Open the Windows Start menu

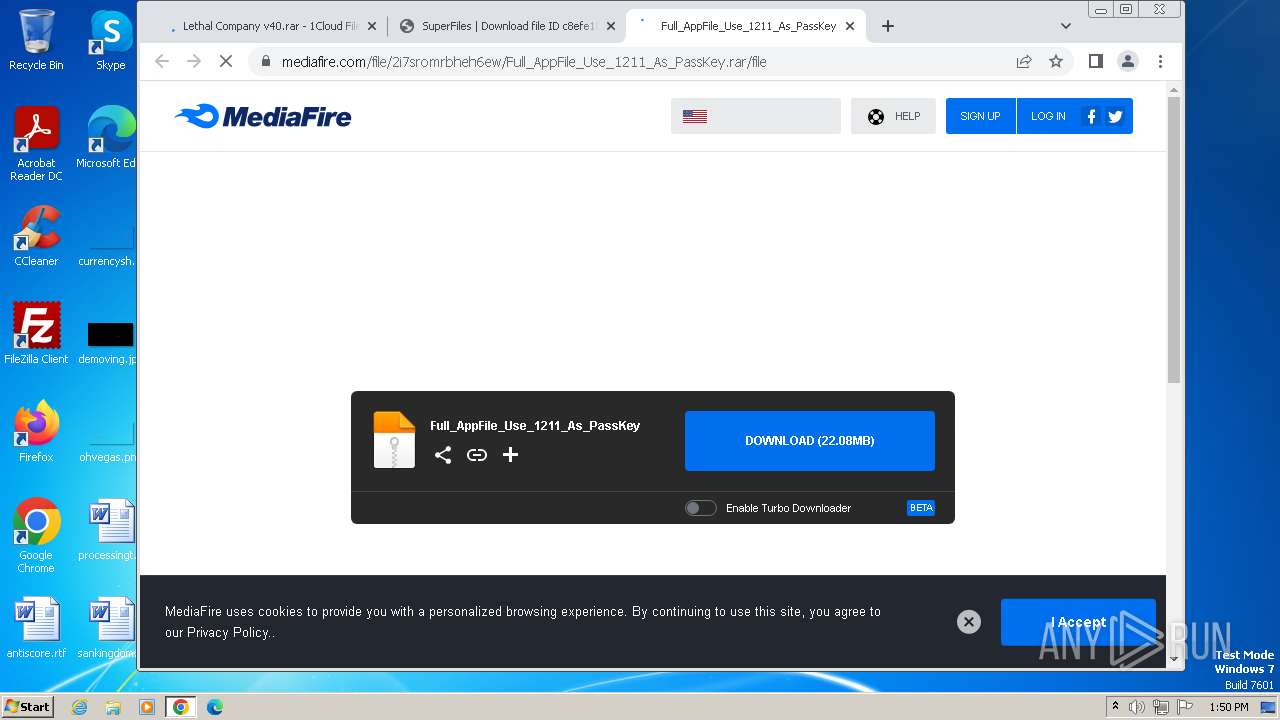pyautogui.click(x=27, y=707)
